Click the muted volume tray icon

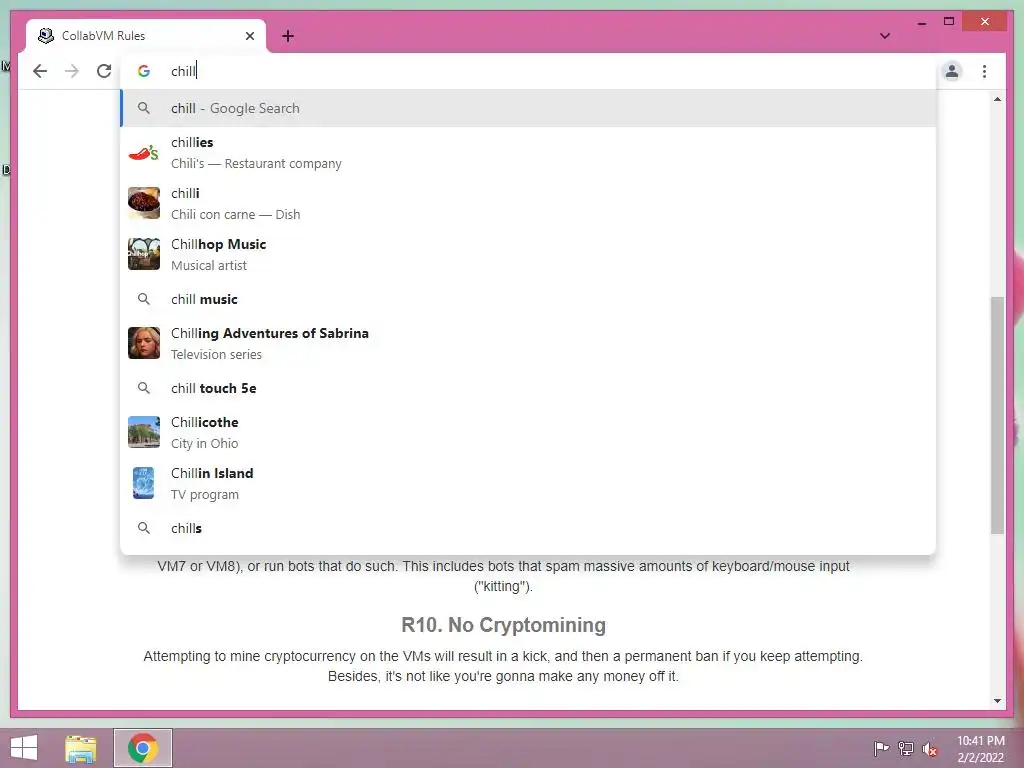coord(930,749)
